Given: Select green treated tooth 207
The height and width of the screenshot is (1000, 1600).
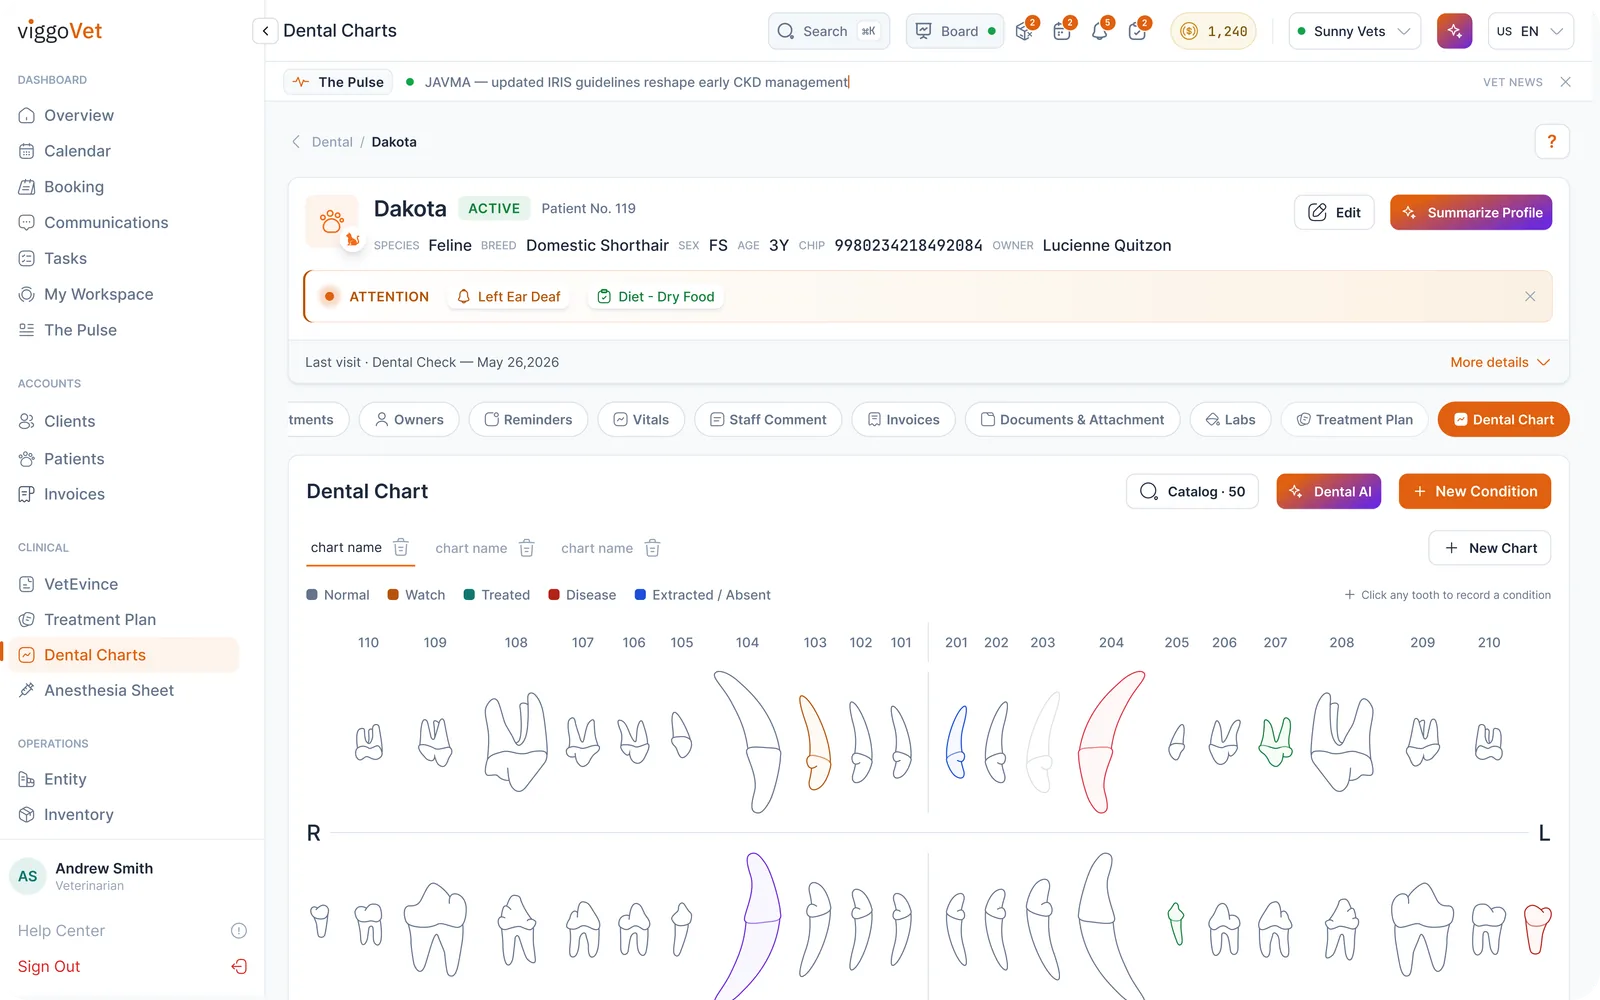Looking at the screenshot, I should click(1275, 742).
